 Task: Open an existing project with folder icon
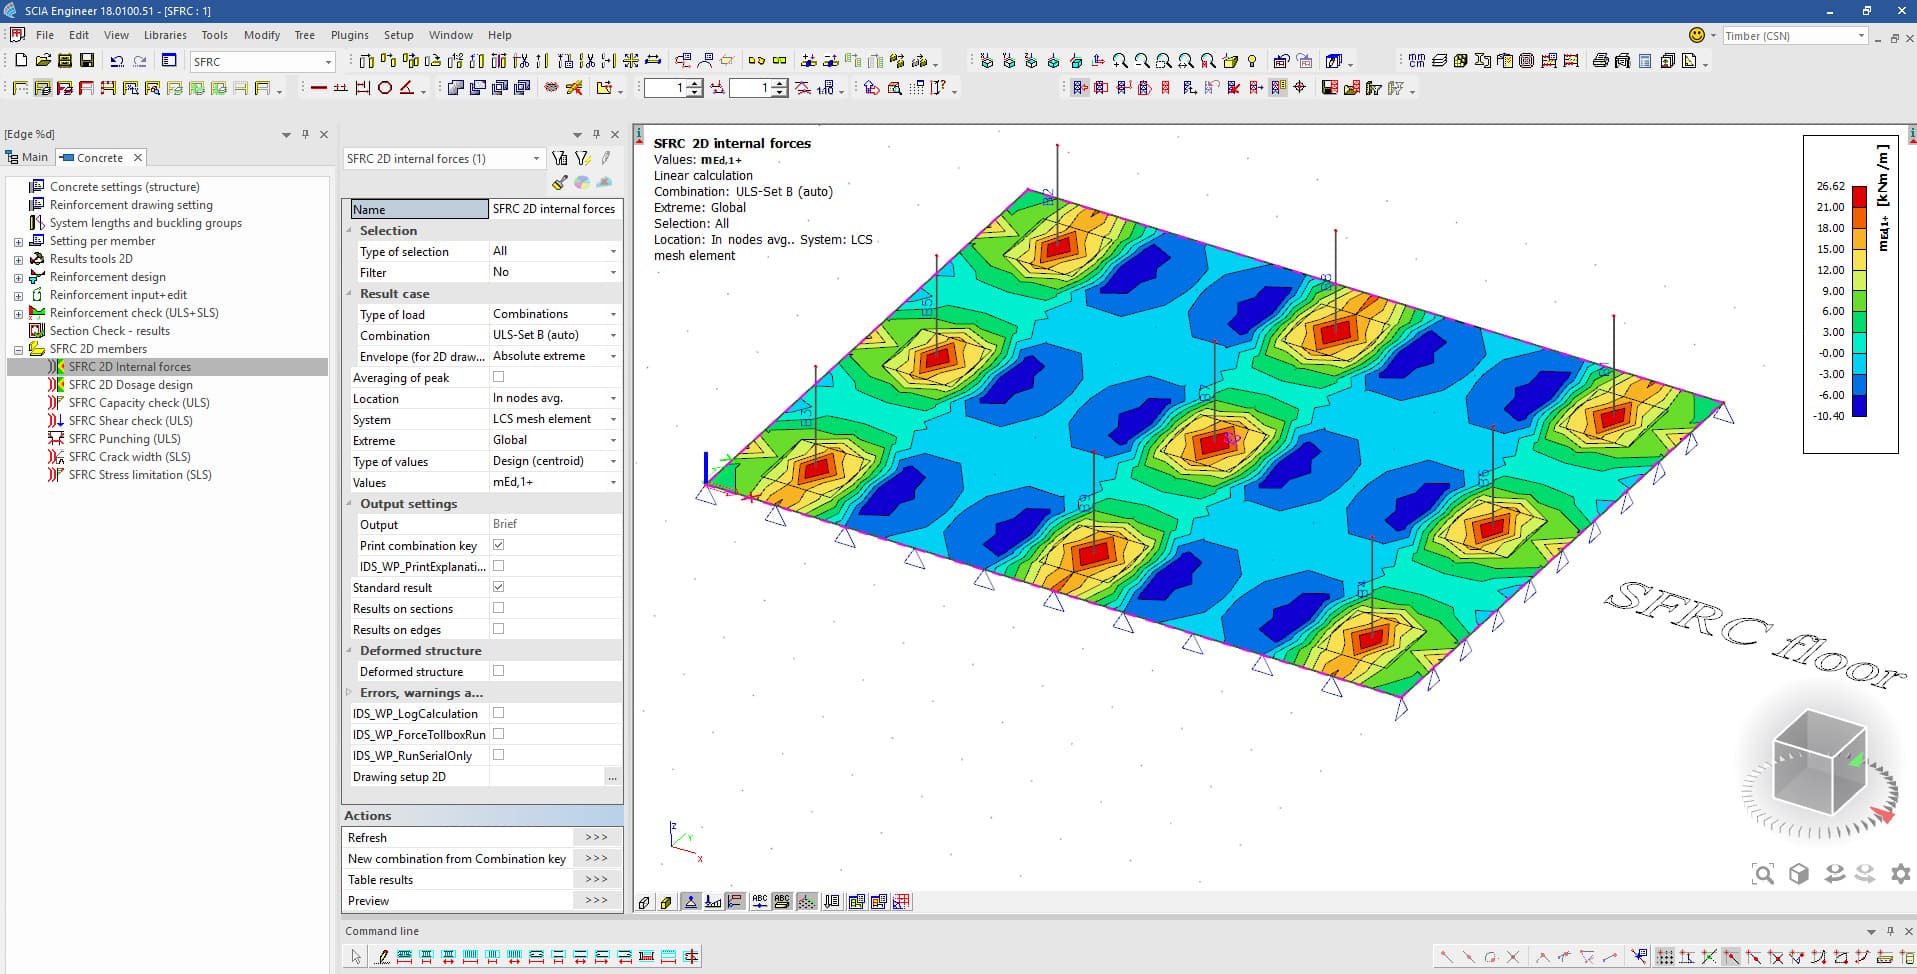click(x=43, y=61)
